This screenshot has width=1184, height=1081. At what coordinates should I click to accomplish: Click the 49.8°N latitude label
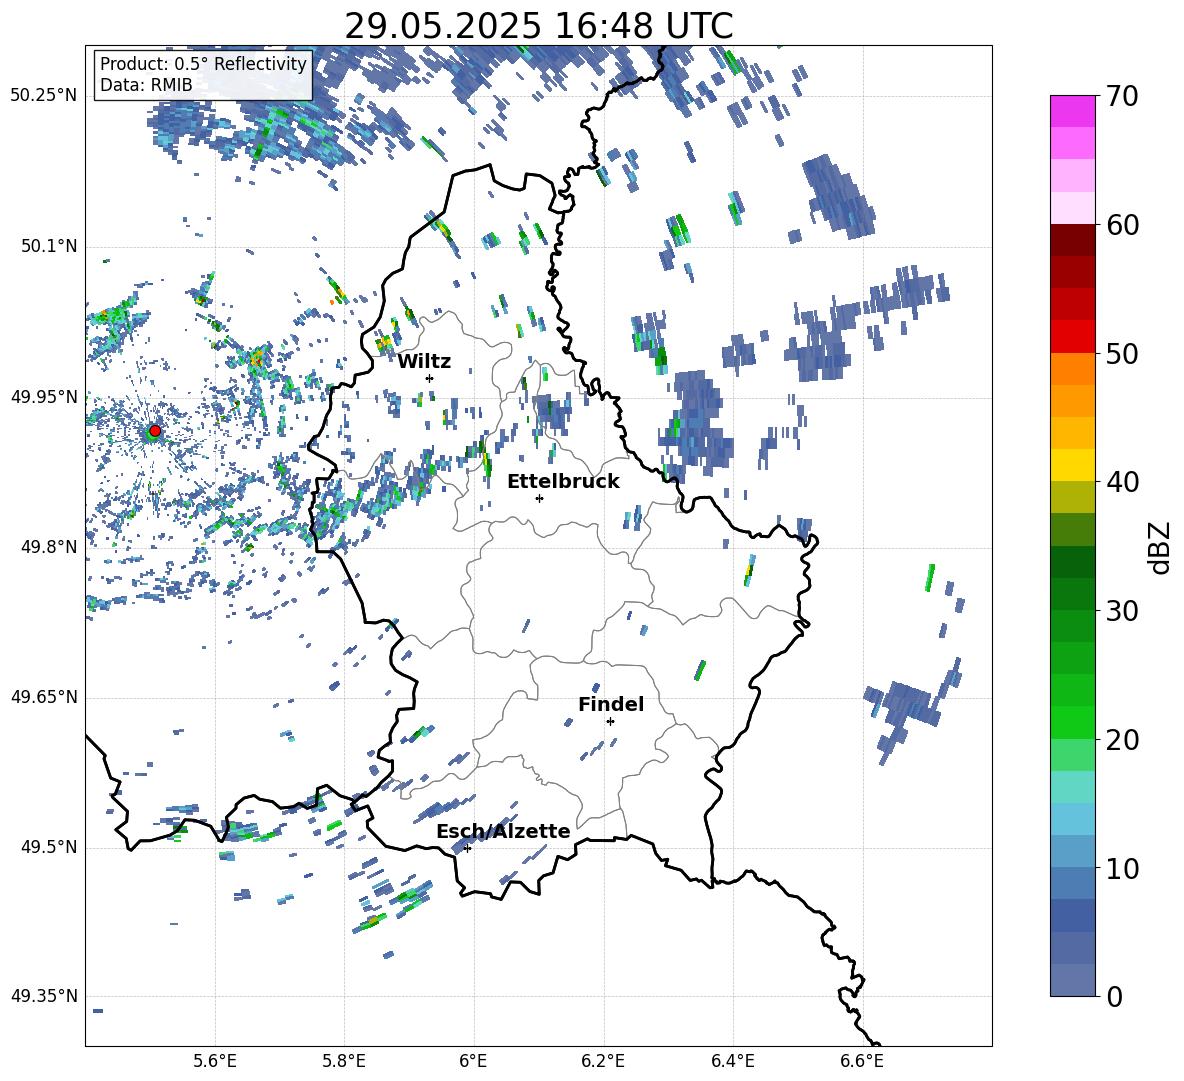[49, 547]
